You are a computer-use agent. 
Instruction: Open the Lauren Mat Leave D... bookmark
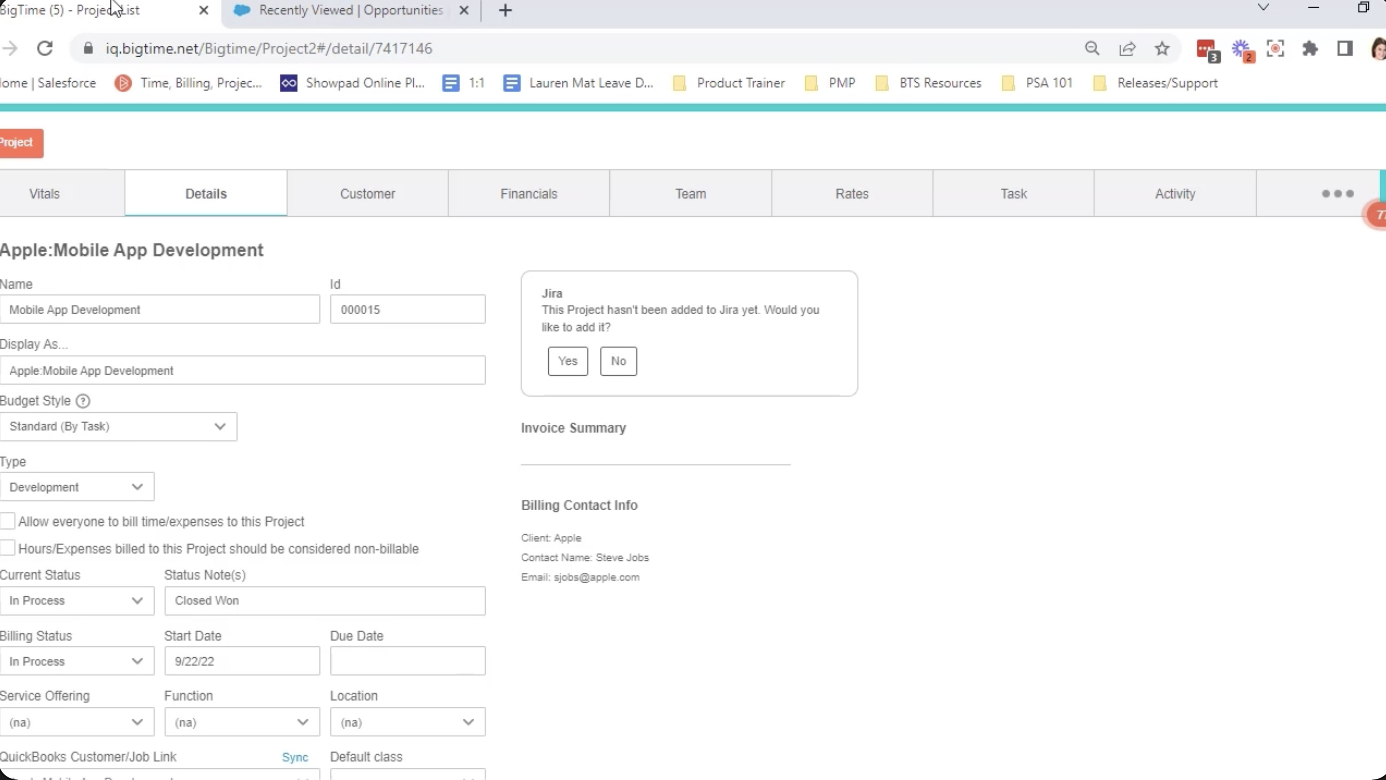(579, 83)
